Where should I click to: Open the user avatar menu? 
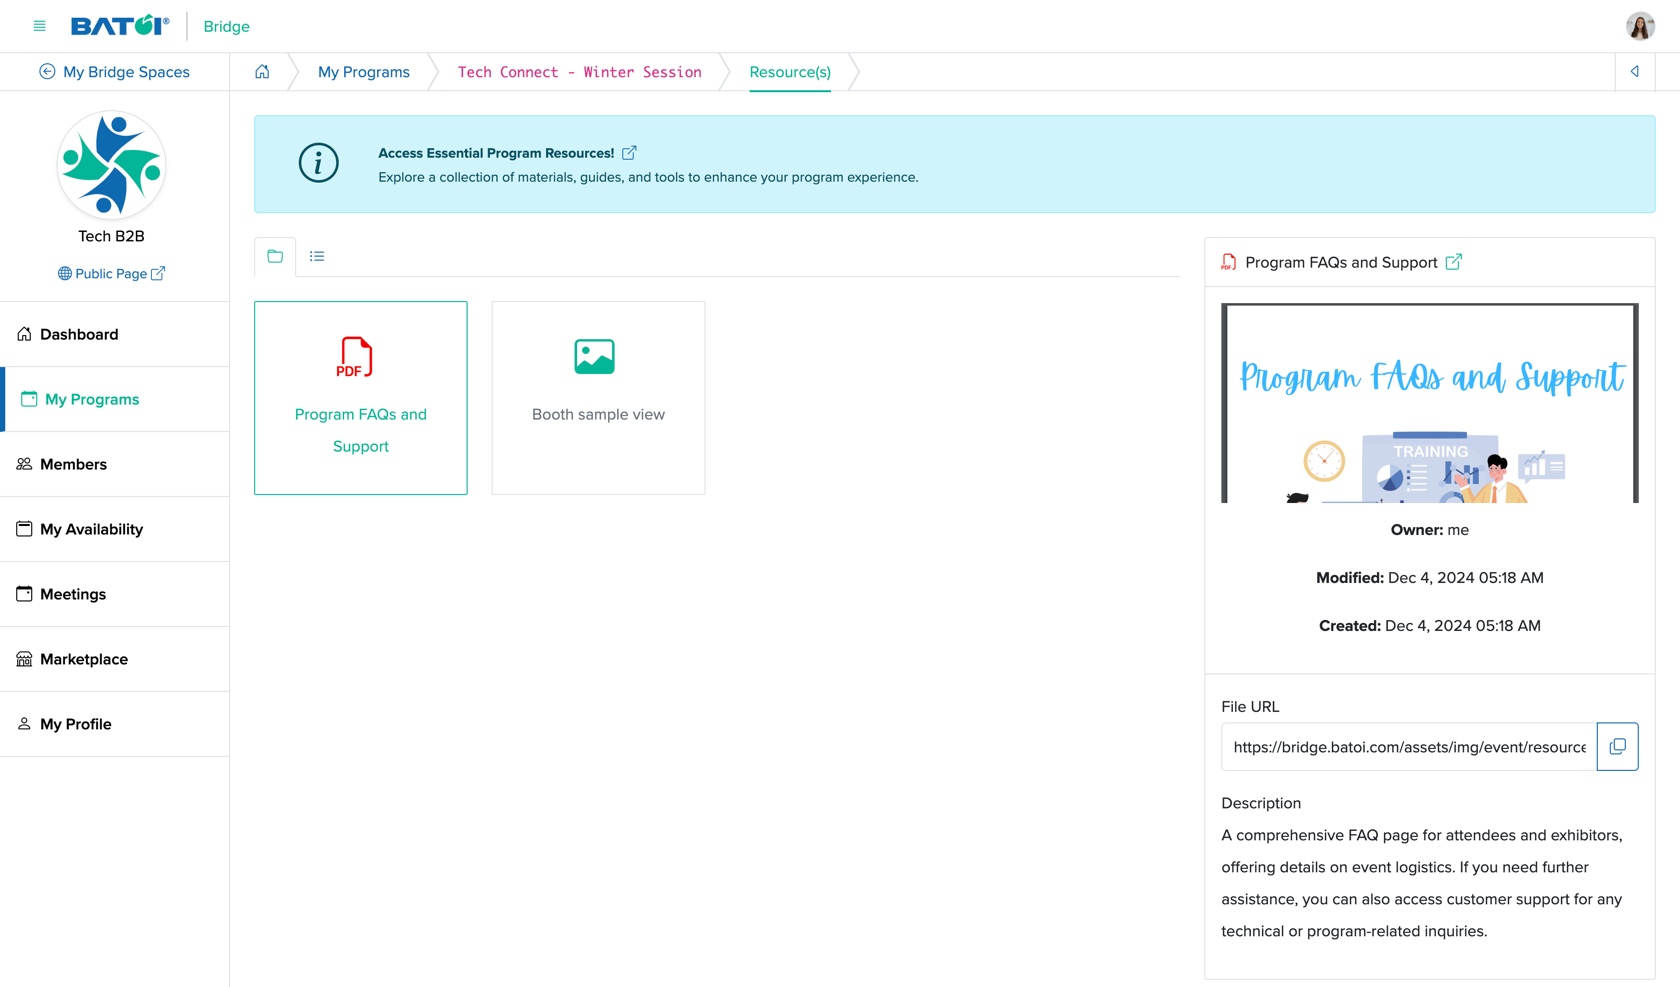[x=1640, y=26]
